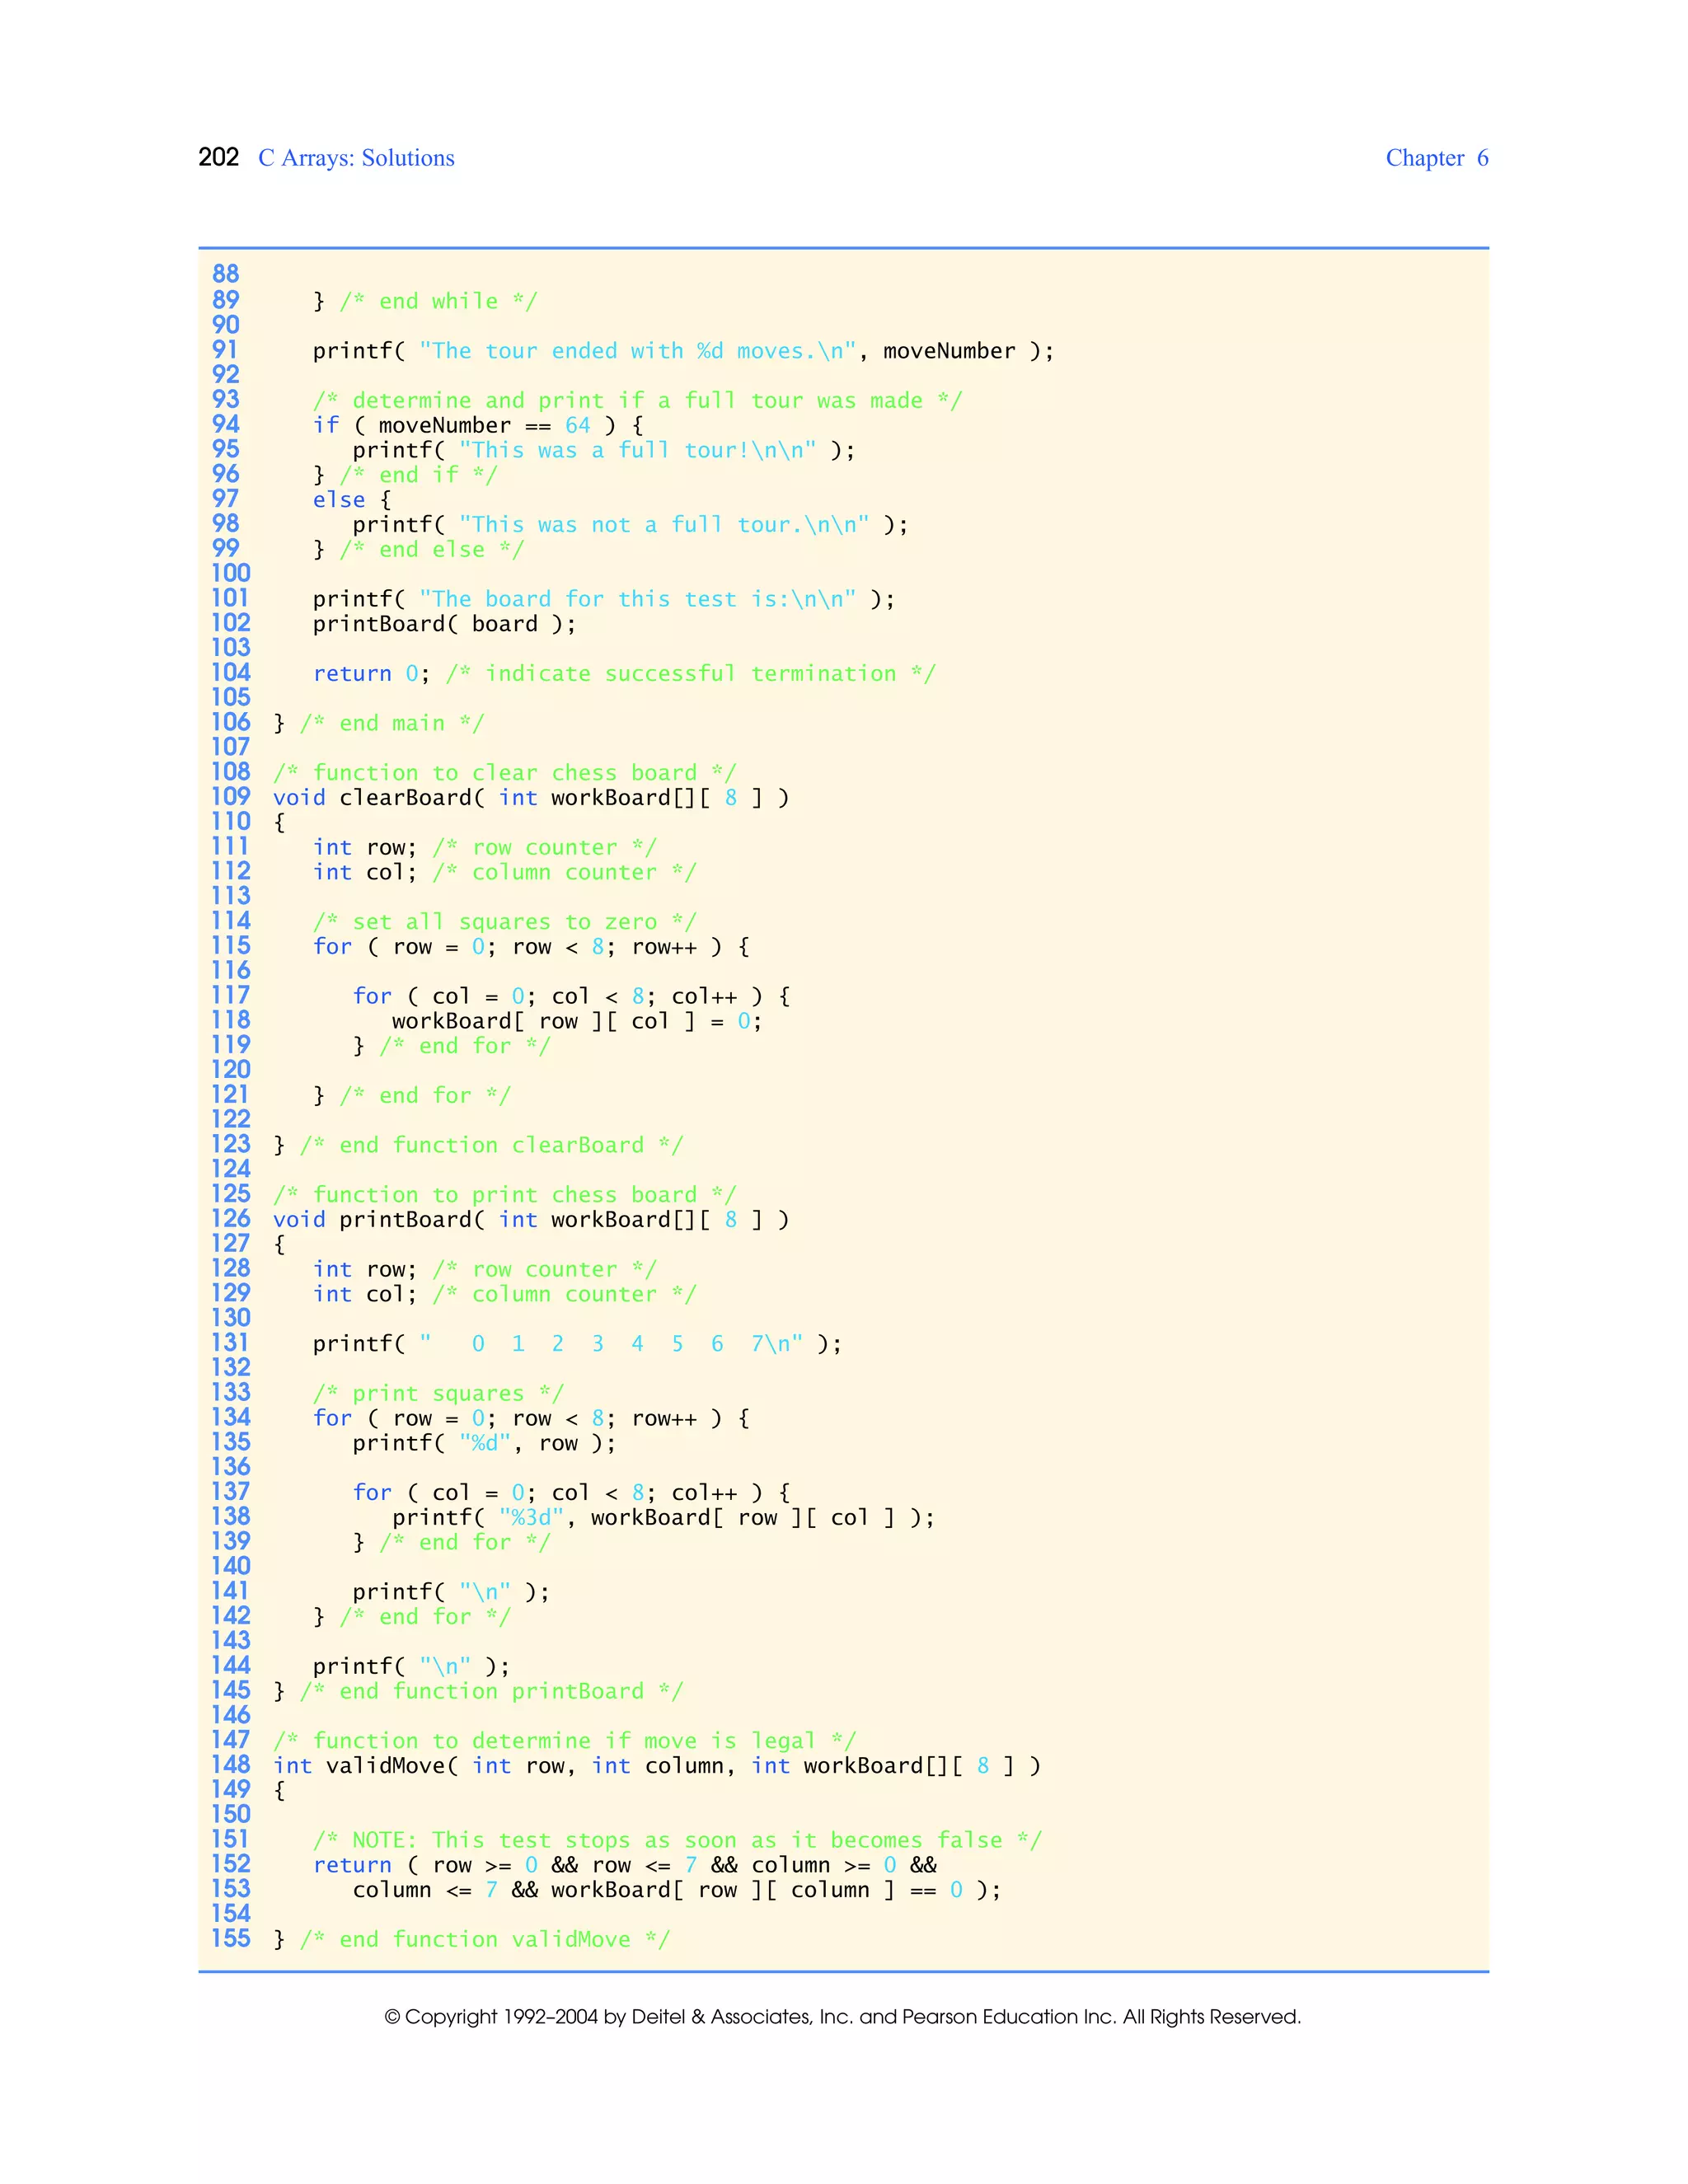This screenshot has height=2184, width=1688.
Task: Select 'workBoard[ row ][ col ] = 0;' line
Action: tap(577, 1021)
